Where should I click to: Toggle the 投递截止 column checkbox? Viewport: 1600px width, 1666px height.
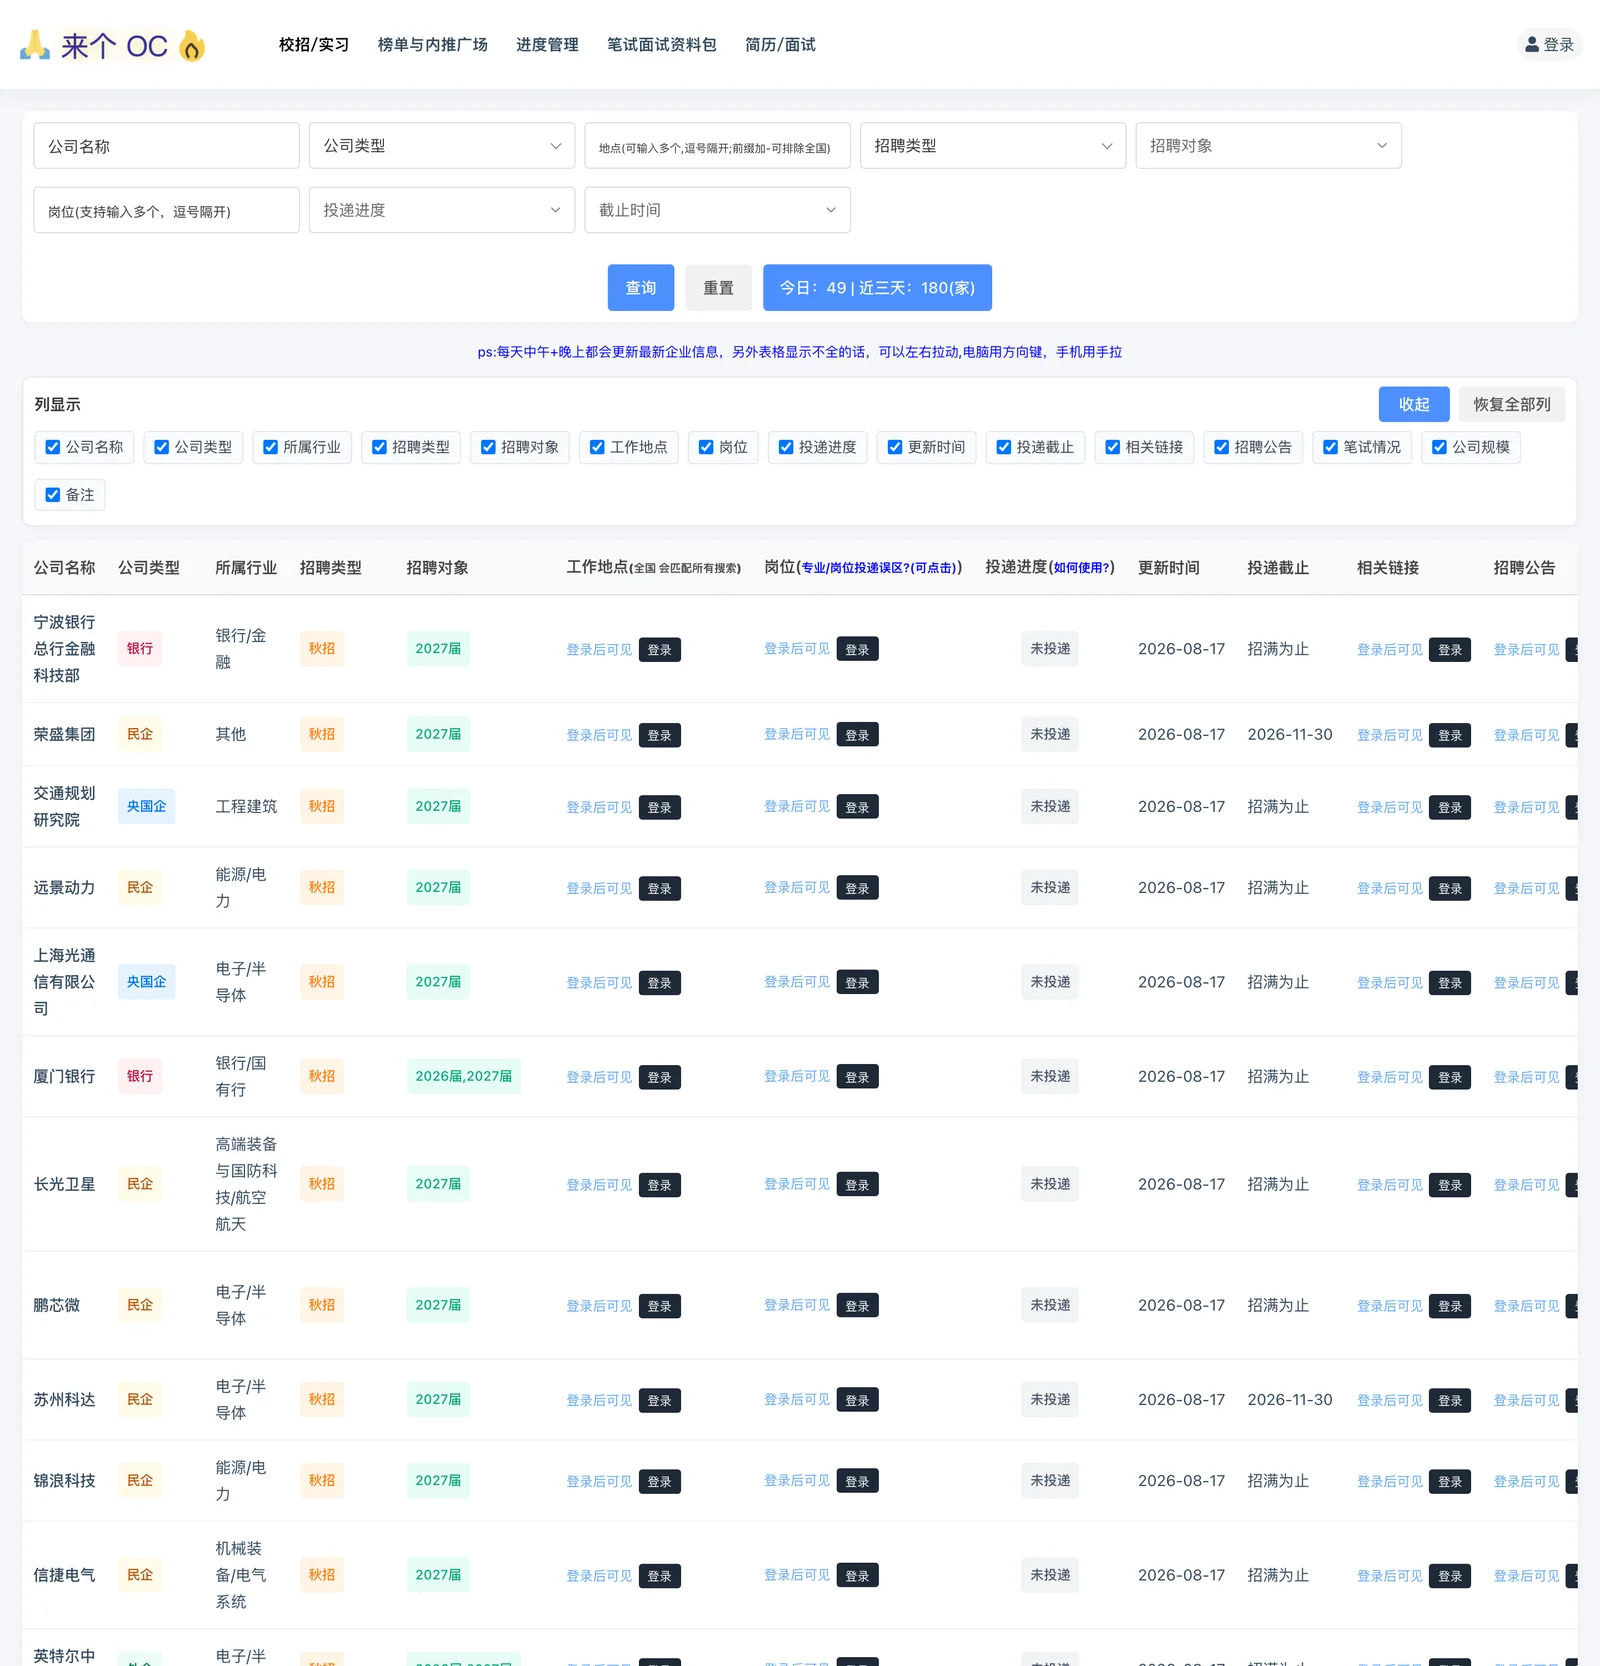tap(1004, 447)
